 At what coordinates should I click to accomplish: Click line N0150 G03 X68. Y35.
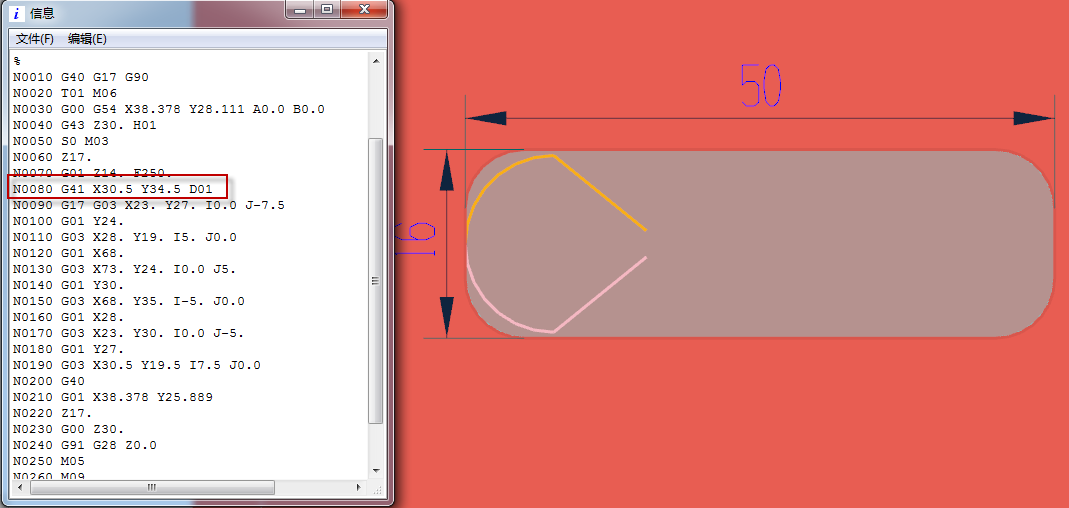(129, 301)
